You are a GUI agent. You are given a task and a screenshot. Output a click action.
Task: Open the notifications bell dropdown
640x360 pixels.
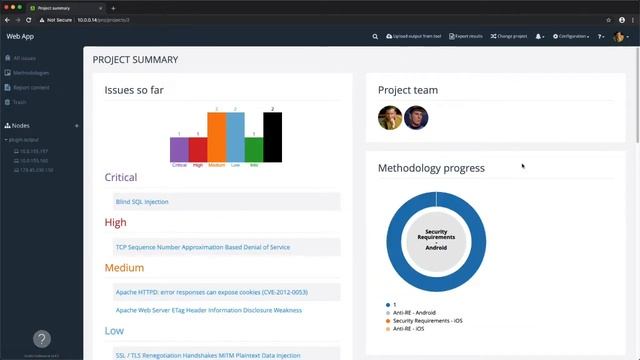click(x=540, y=36)
